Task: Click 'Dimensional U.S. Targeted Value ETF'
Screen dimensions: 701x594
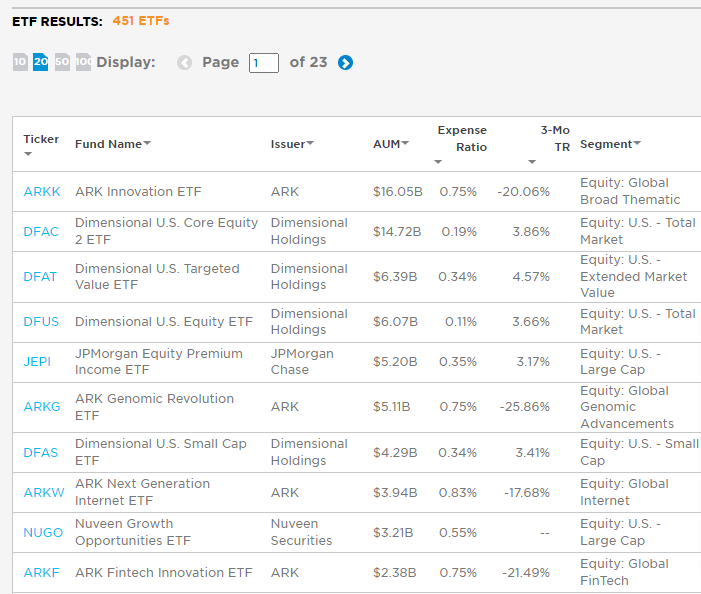Action: coord(157,277)
